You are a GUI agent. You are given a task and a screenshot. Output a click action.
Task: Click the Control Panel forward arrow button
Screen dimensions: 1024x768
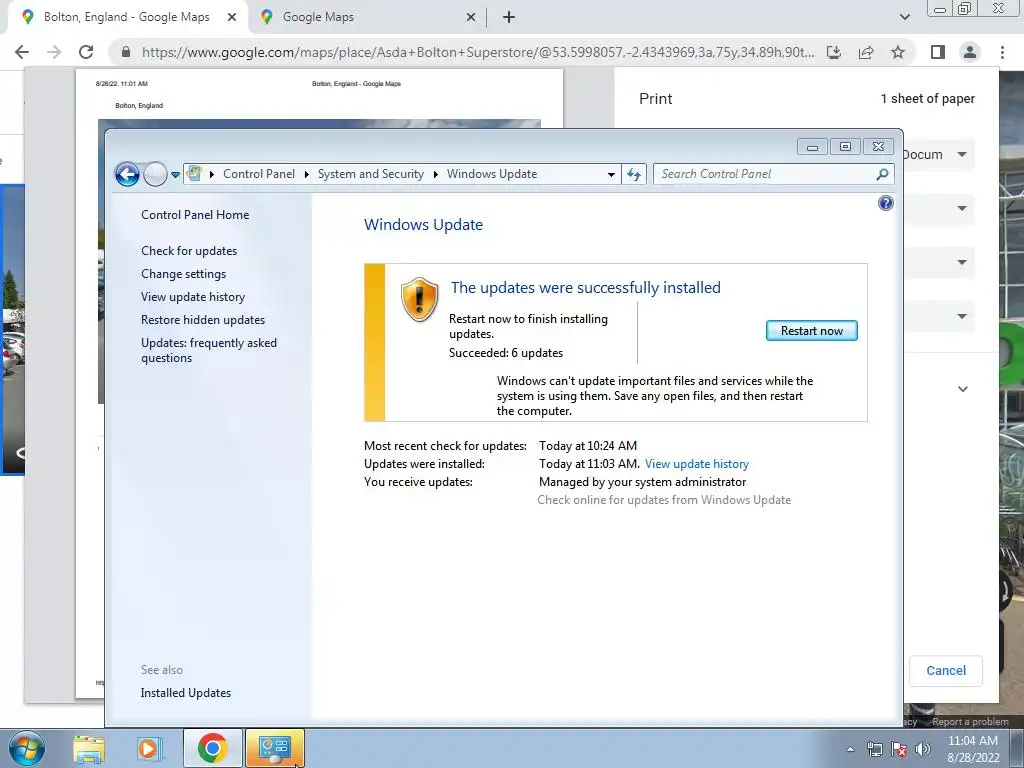(155, 174)
